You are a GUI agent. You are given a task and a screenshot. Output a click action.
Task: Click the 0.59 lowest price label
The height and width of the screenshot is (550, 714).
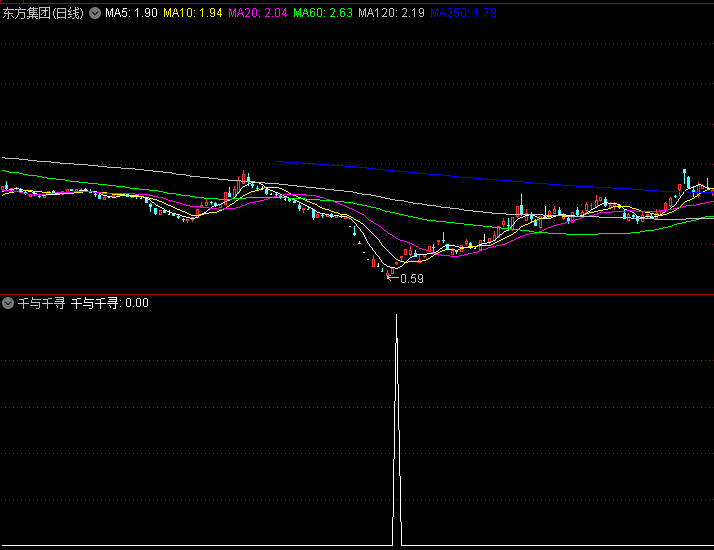[412, 279]
